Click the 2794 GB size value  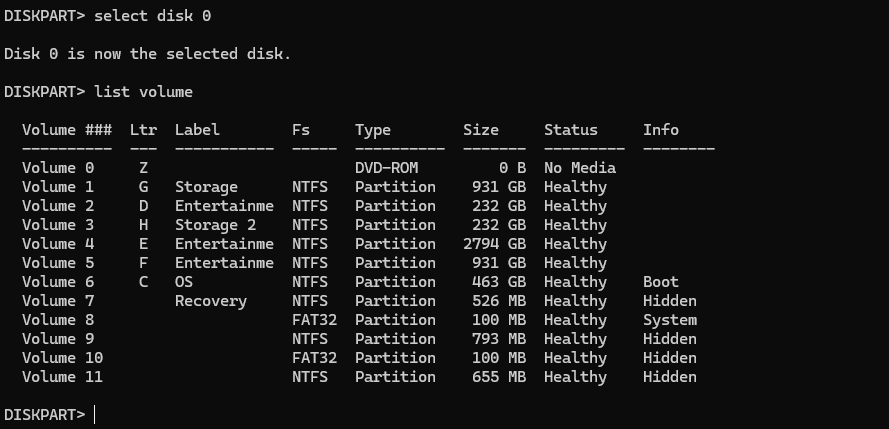coord(494,244)
